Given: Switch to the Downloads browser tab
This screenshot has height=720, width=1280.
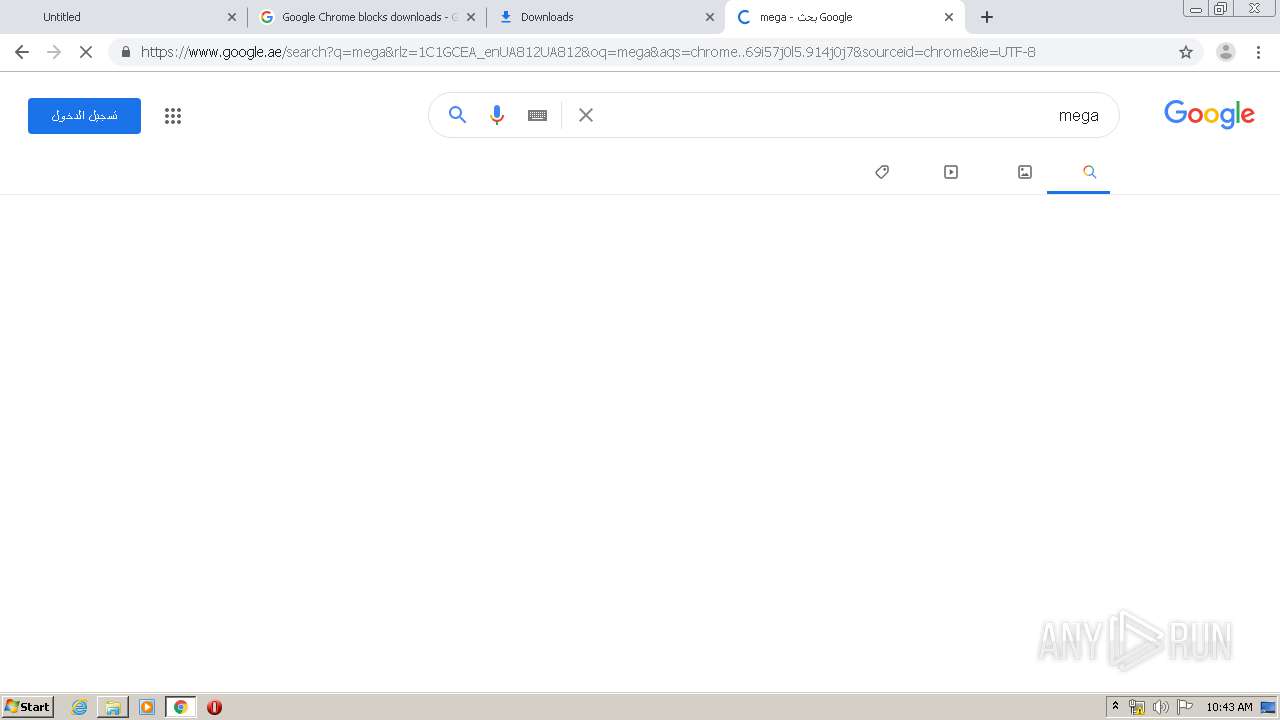Looking at the screenshot, I should tap(606, 17).
